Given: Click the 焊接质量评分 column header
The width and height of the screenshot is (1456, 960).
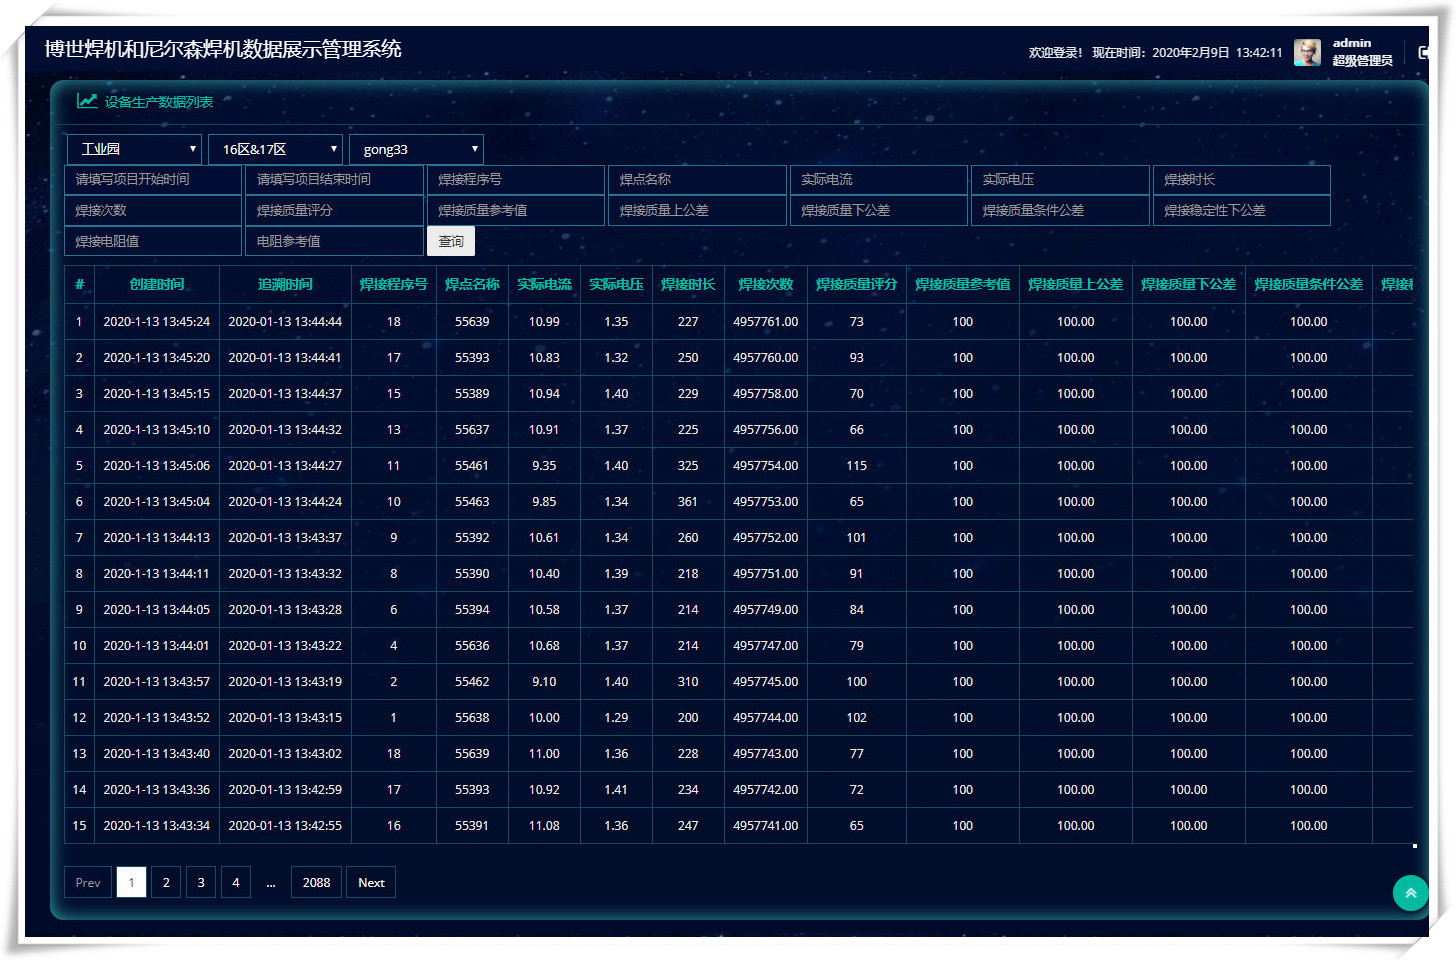Looking at the screenshot, I should [856, 284].
